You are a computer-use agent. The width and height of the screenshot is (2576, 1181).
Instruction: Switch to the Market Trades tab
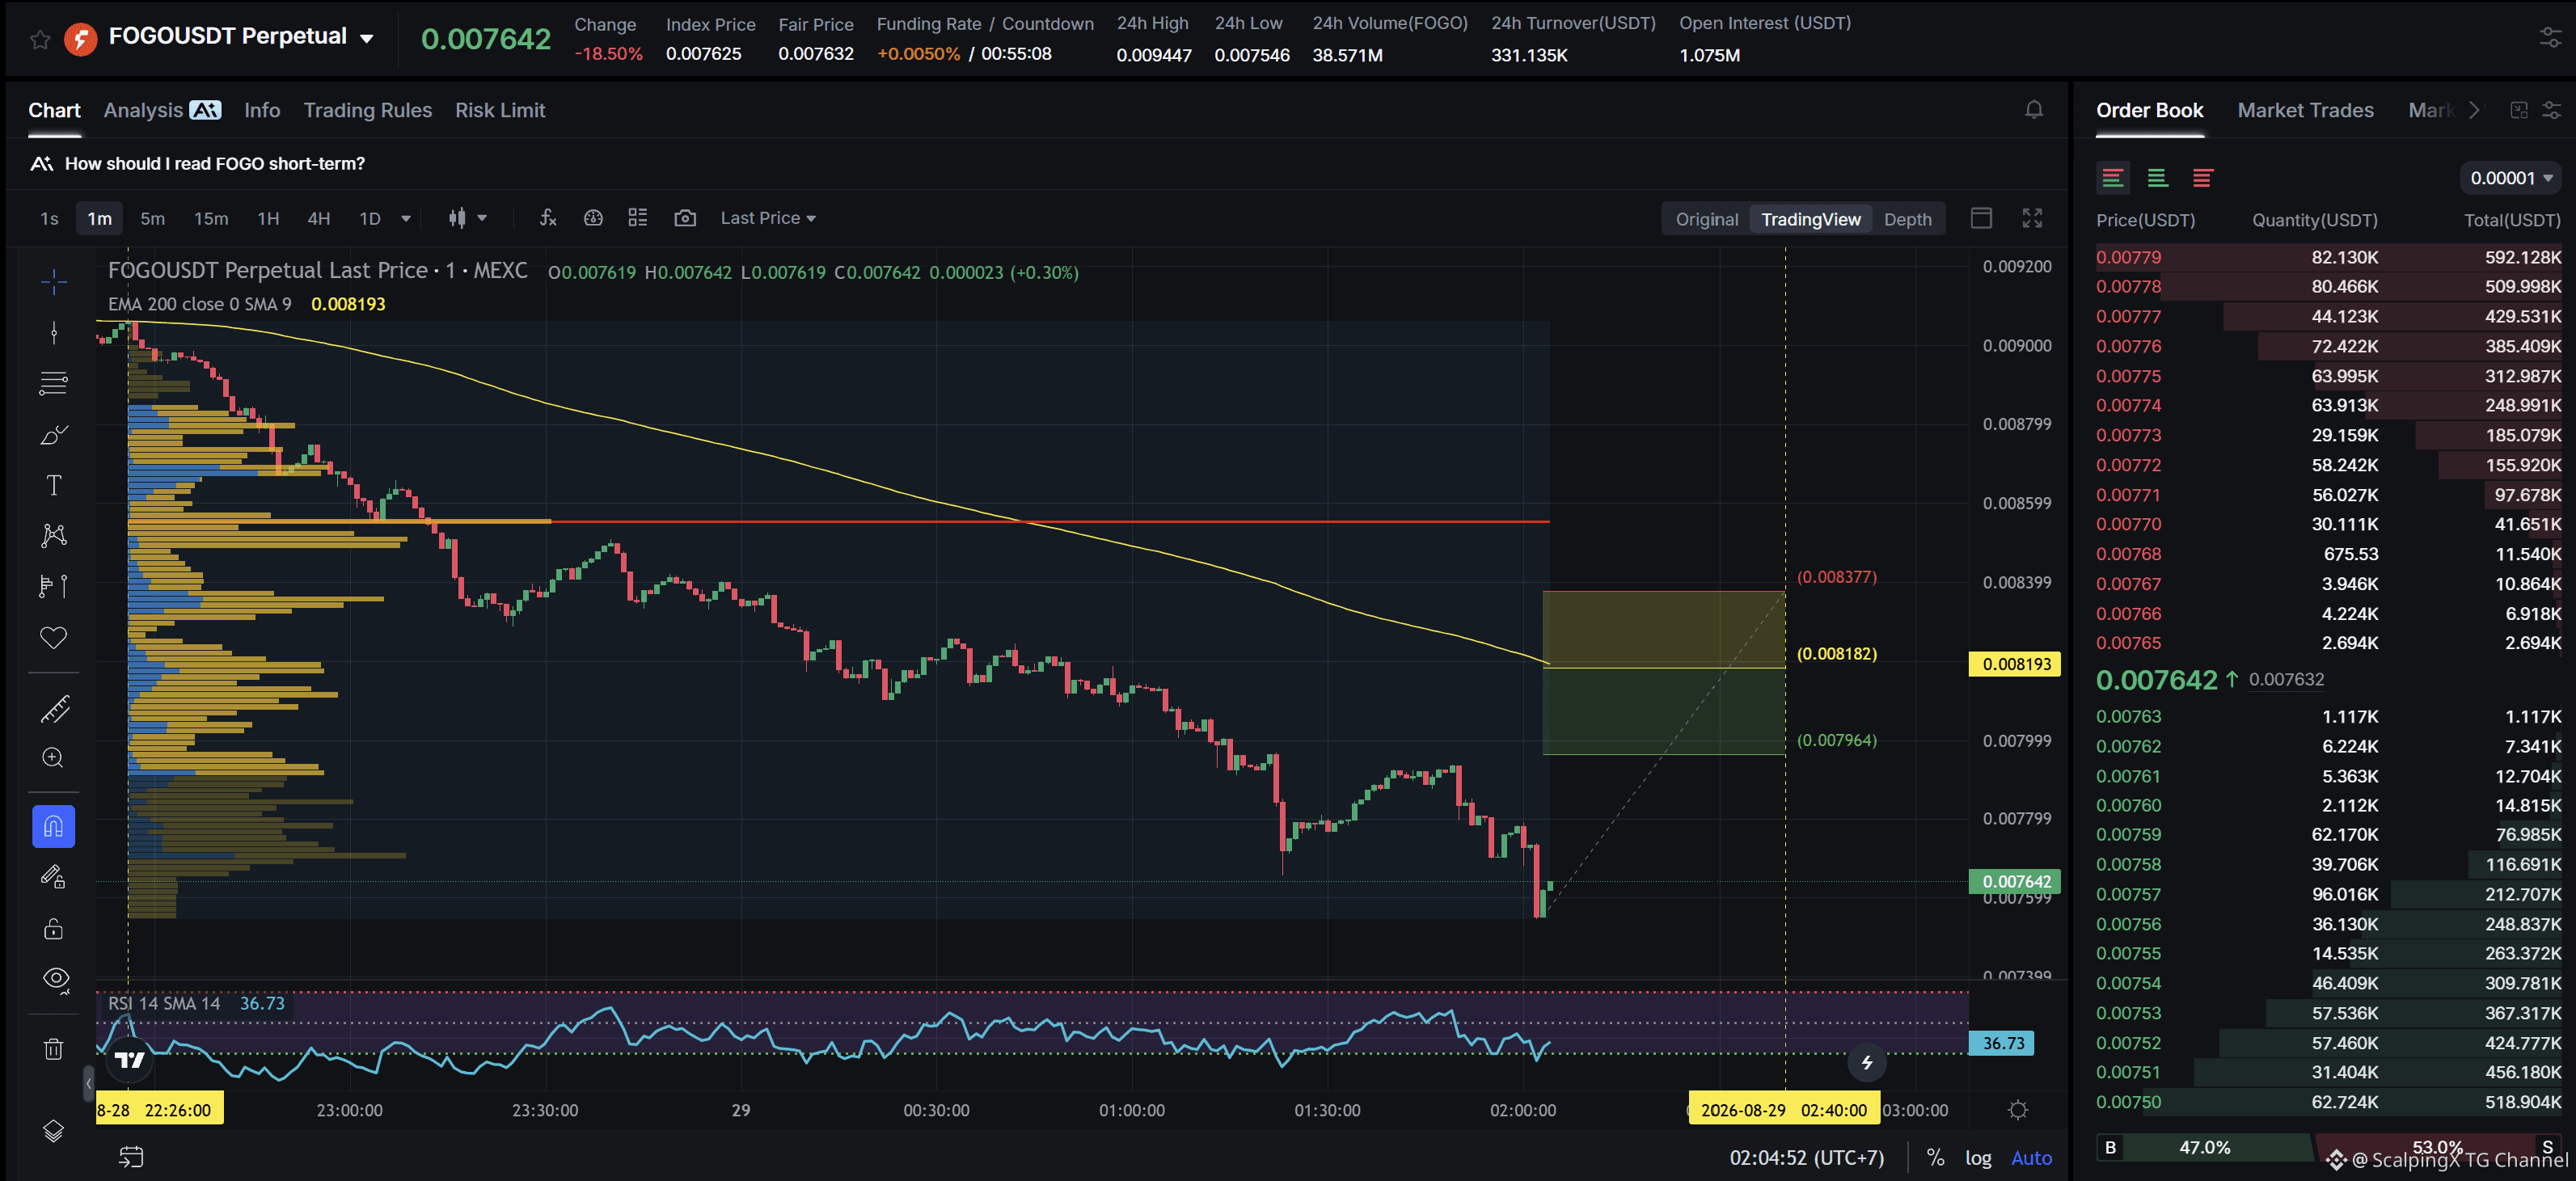tap(2305, 110)
